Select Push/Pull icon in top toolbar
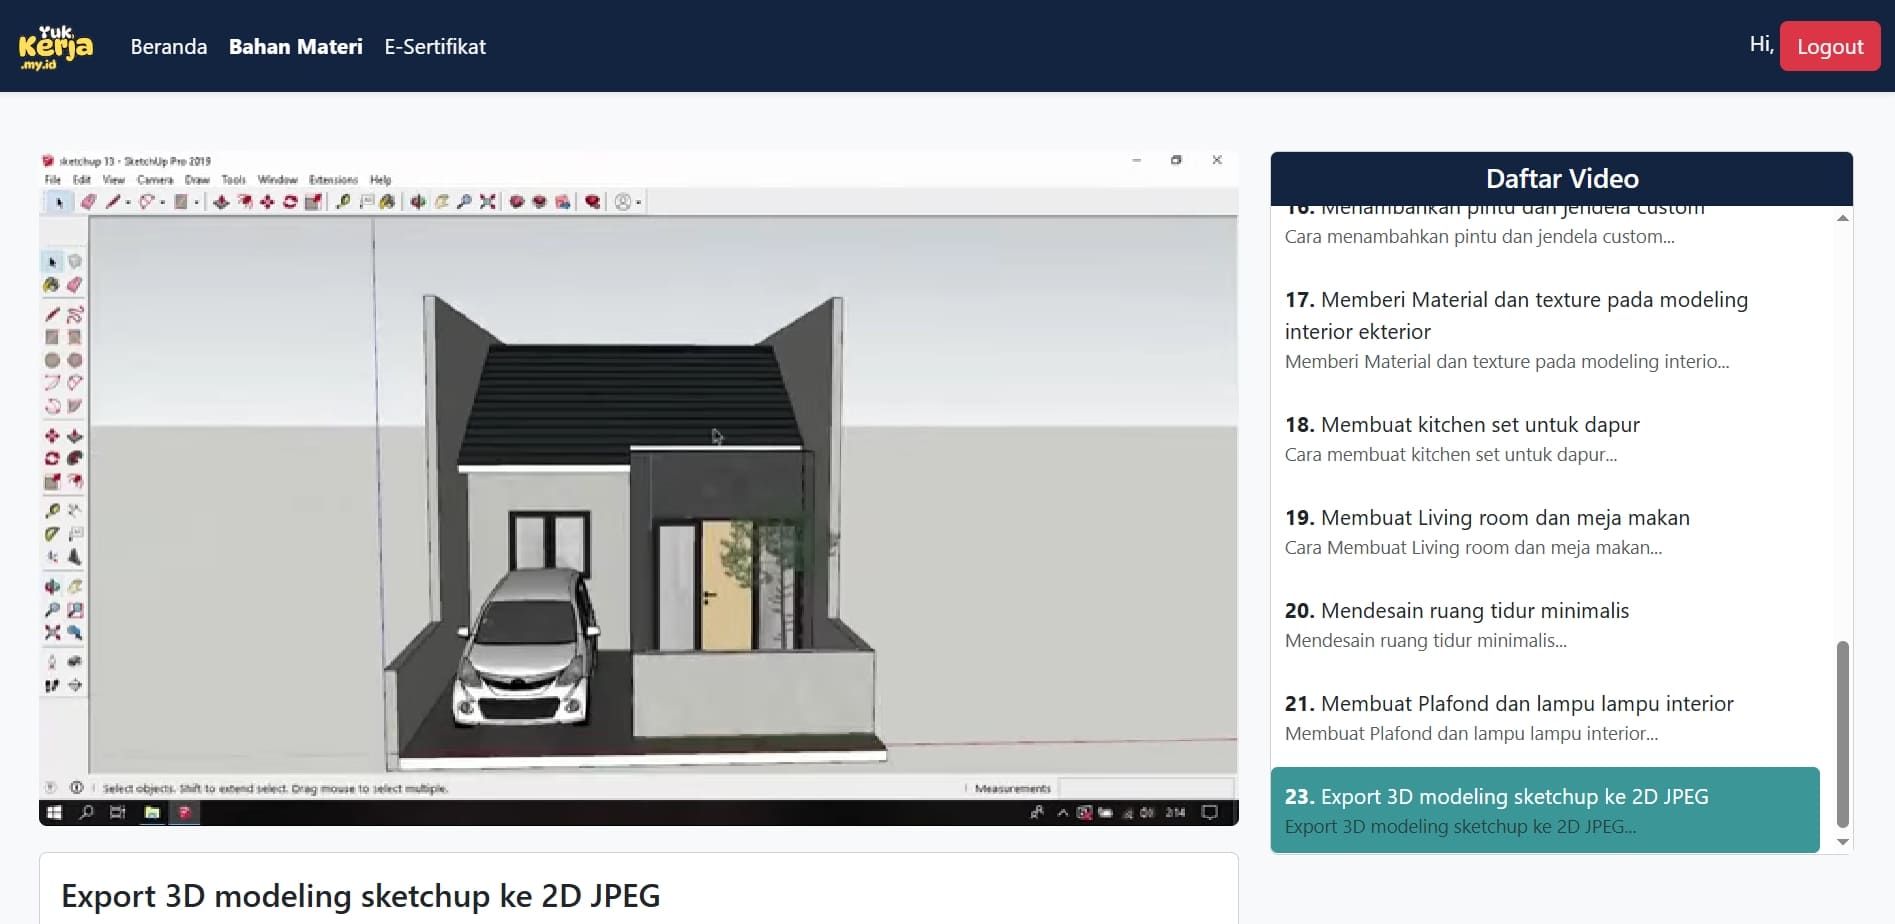 click(221, 202)
